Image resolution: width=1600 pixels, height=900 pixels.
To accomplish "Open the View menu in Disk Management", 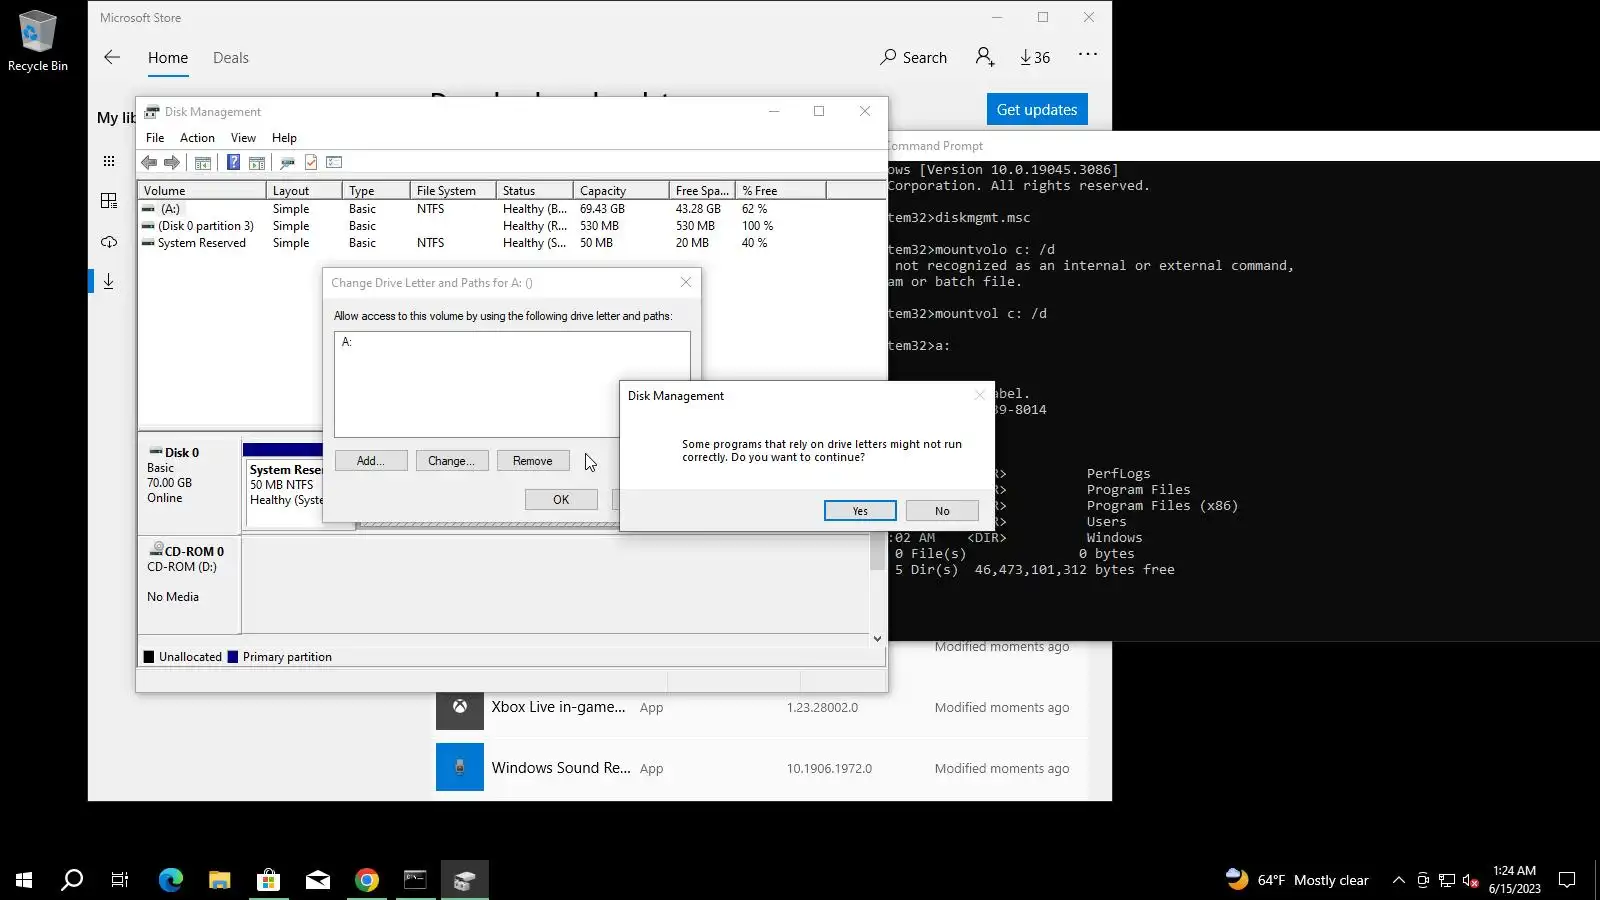I will tap(243, 138).
